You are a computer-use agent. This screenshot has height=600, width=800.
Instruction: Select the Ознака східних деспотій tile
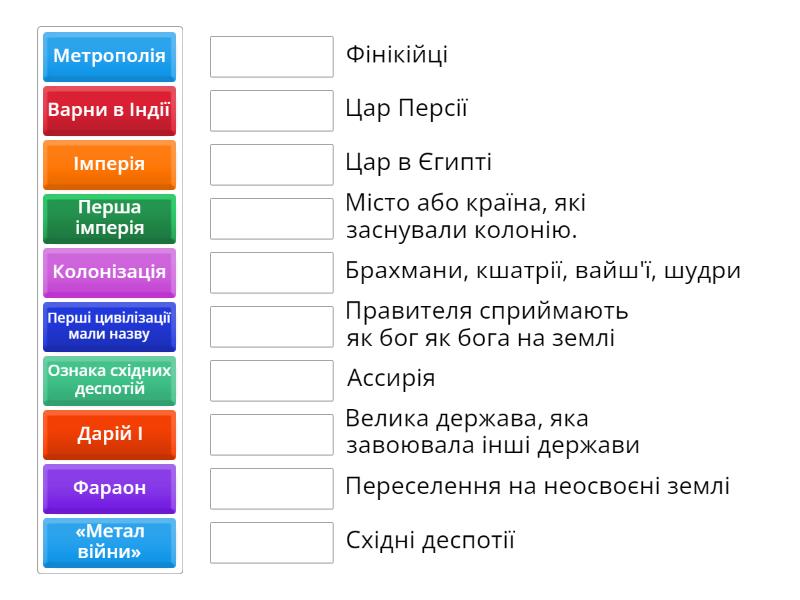(109, 381)
